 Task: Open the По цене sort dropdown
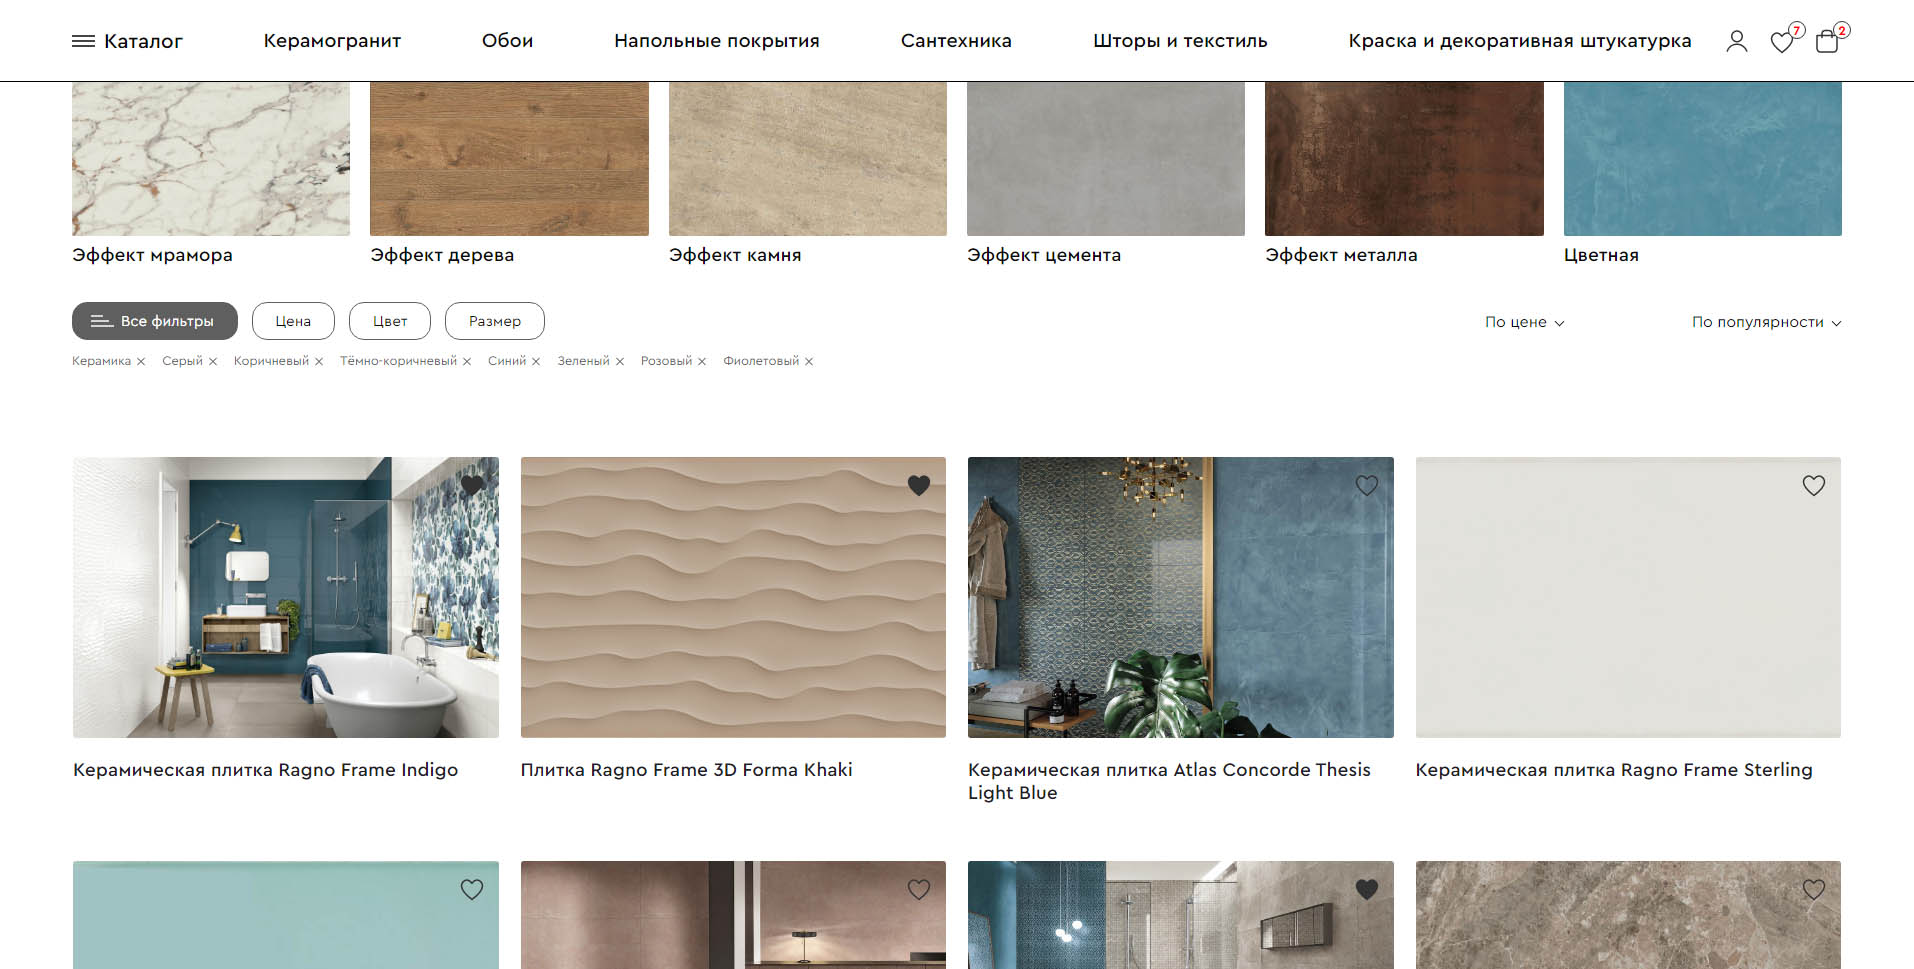click(x=1525, y=322)
